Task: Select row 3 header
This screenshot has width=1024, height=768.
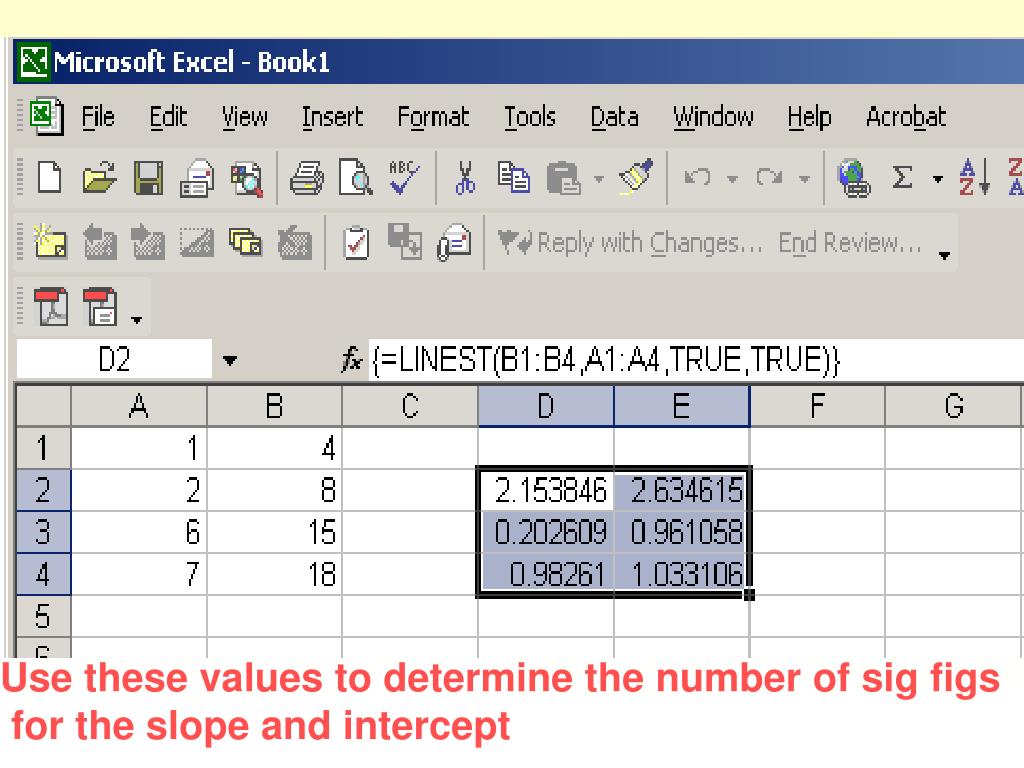Action: [42, 532]
